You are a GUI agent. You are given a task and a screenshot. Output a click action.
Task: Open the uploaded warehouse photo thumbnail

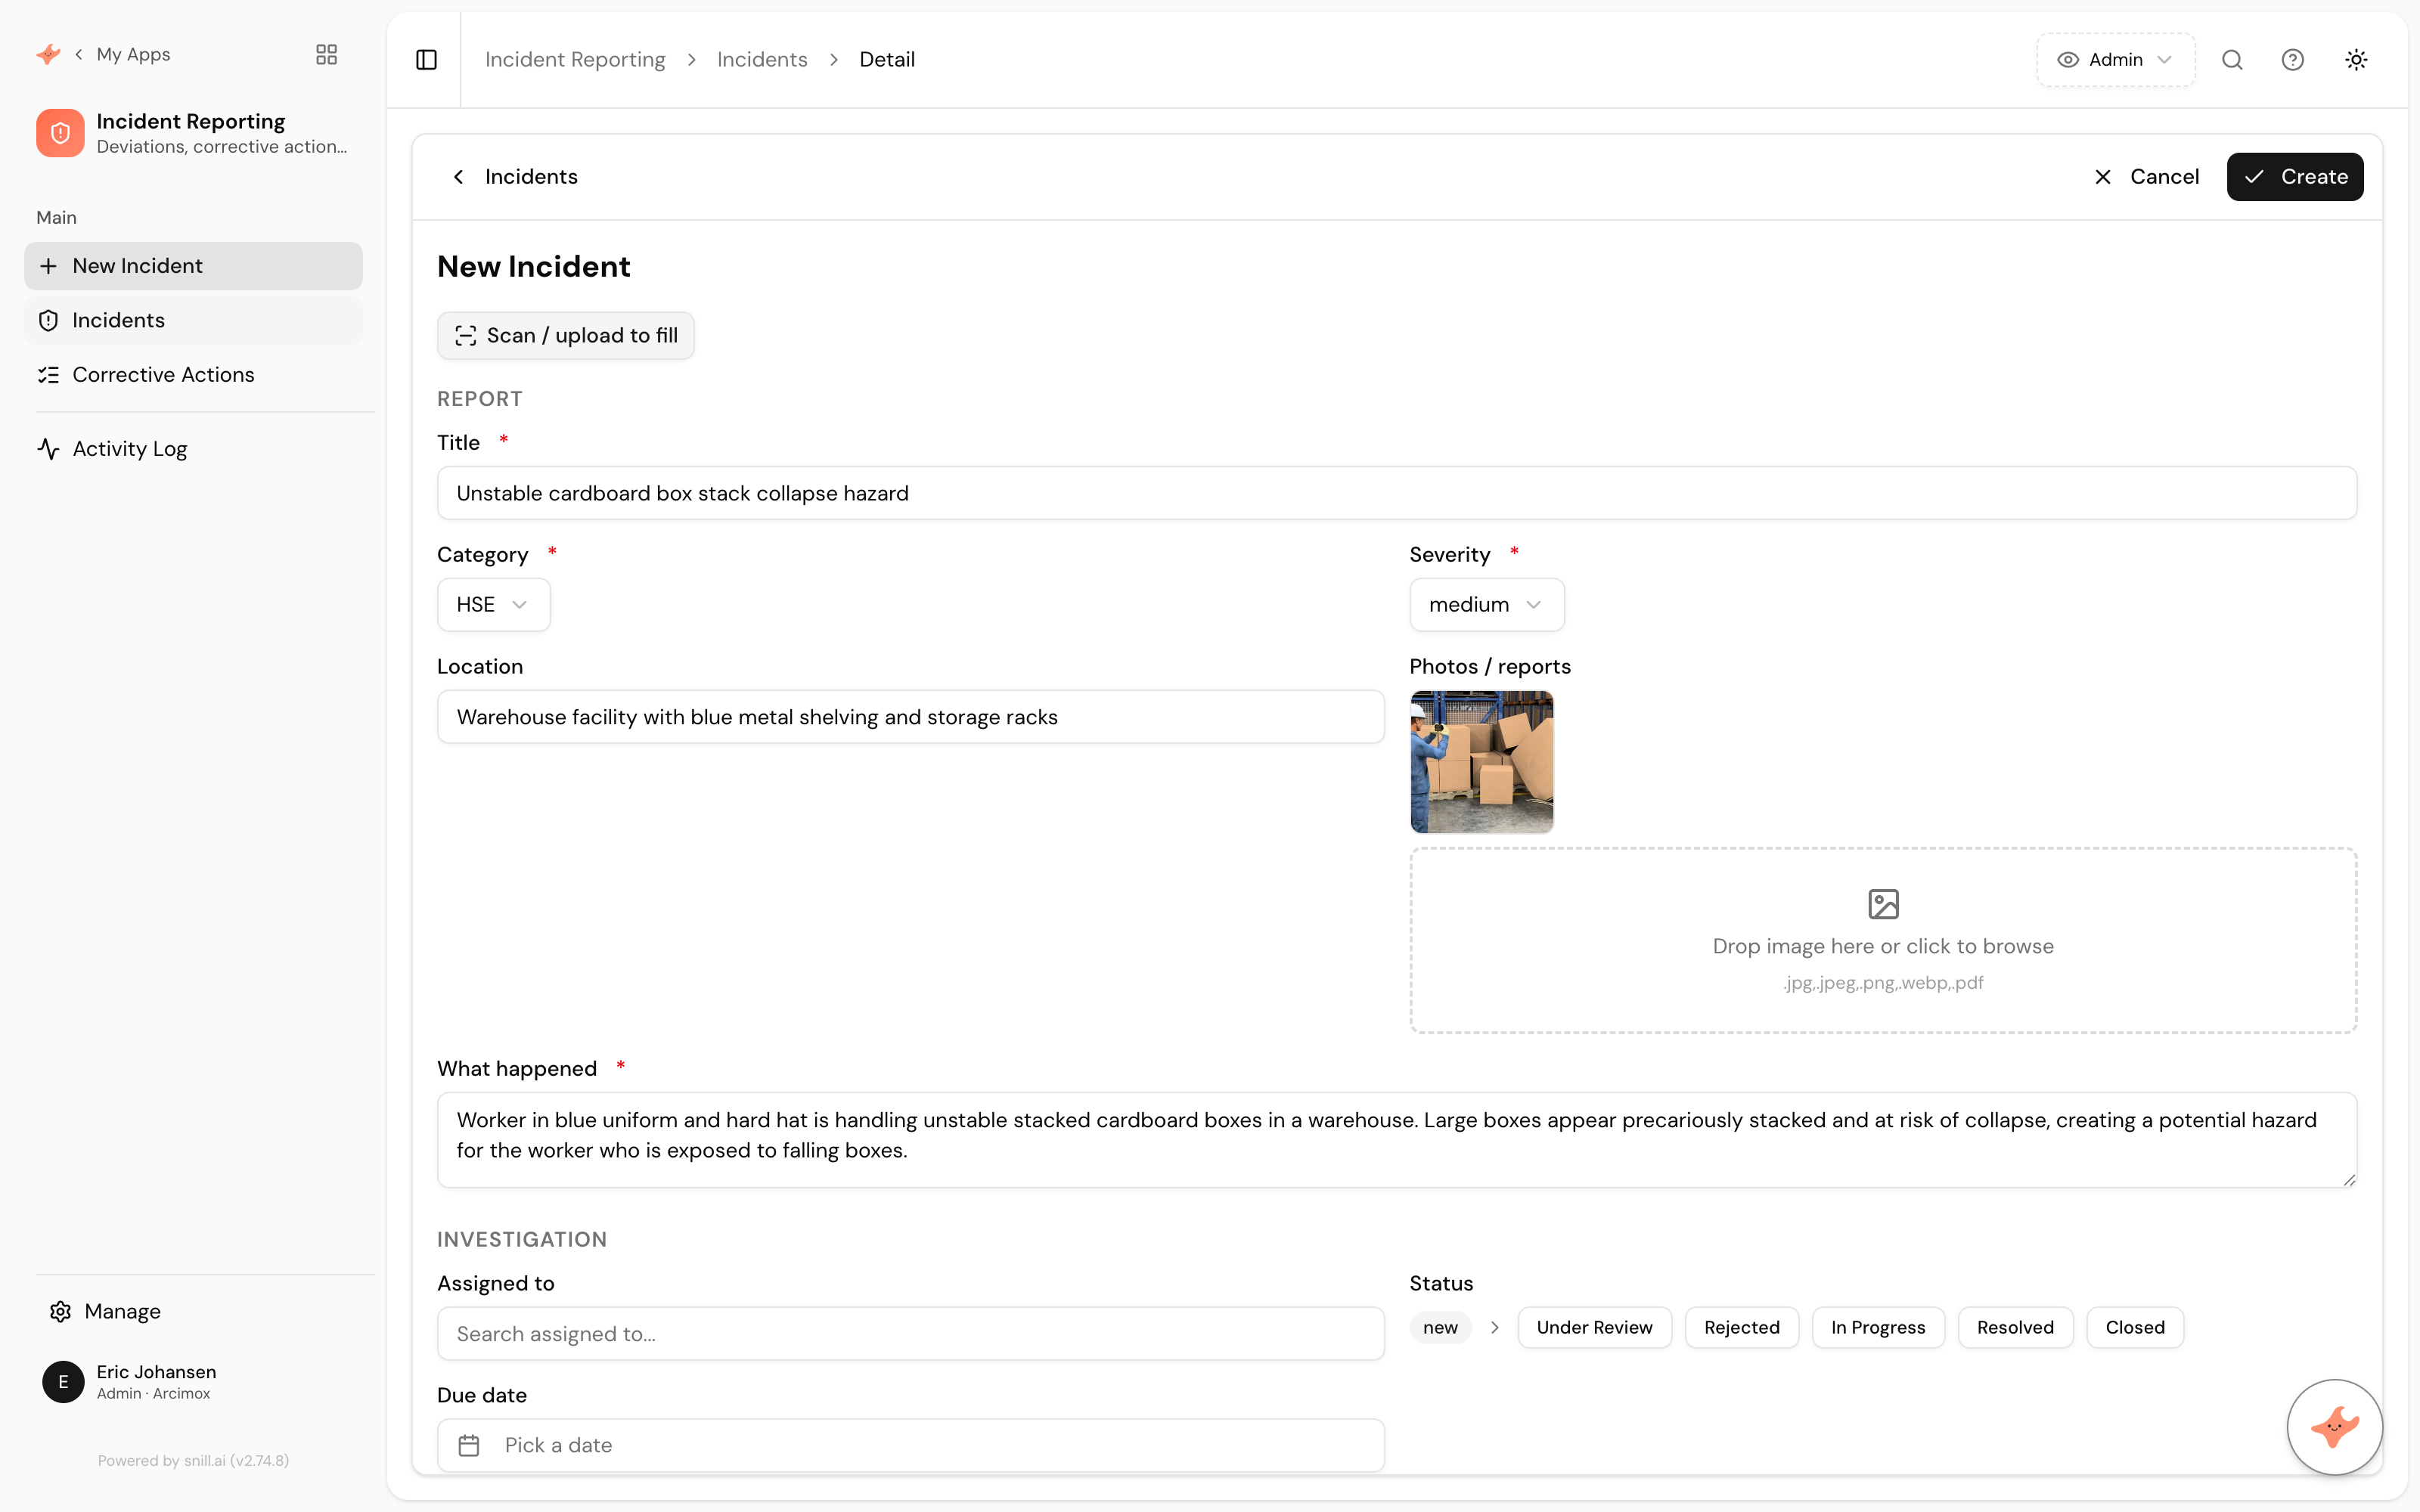[x=1482, y=762]
